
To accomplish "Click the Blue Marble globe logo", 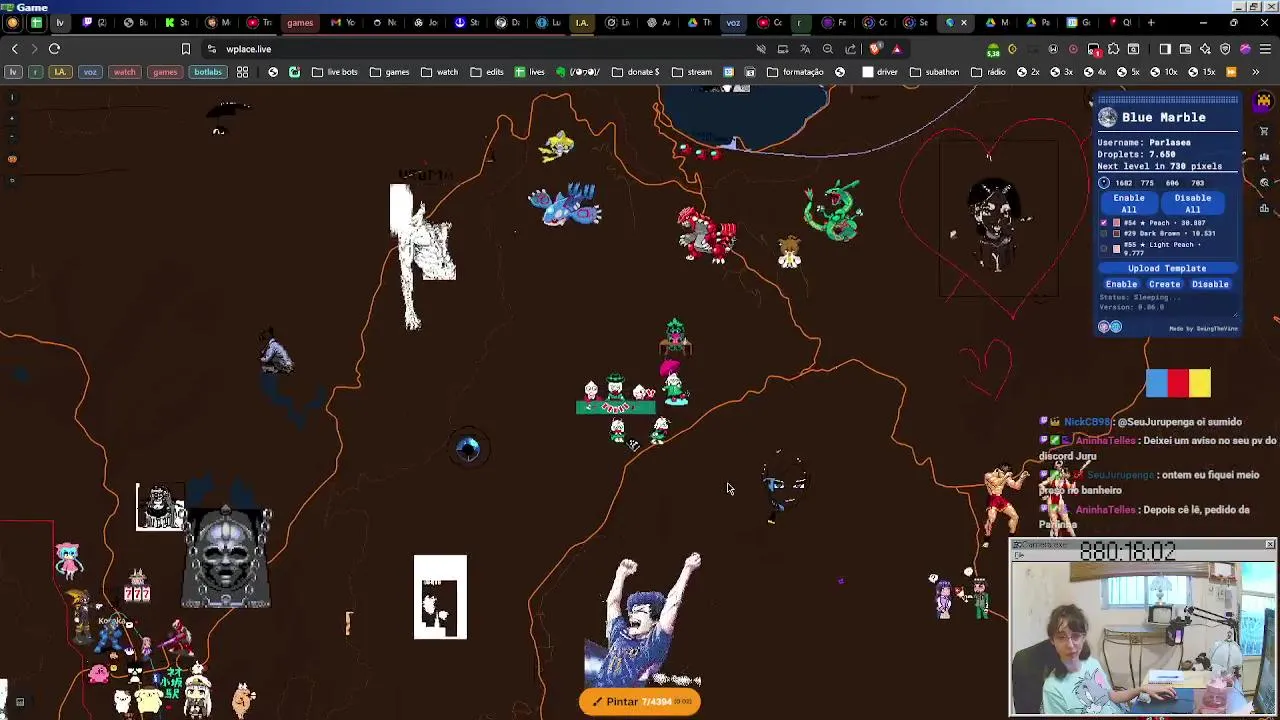I will pyautogui.click(x=1107, y=118).
